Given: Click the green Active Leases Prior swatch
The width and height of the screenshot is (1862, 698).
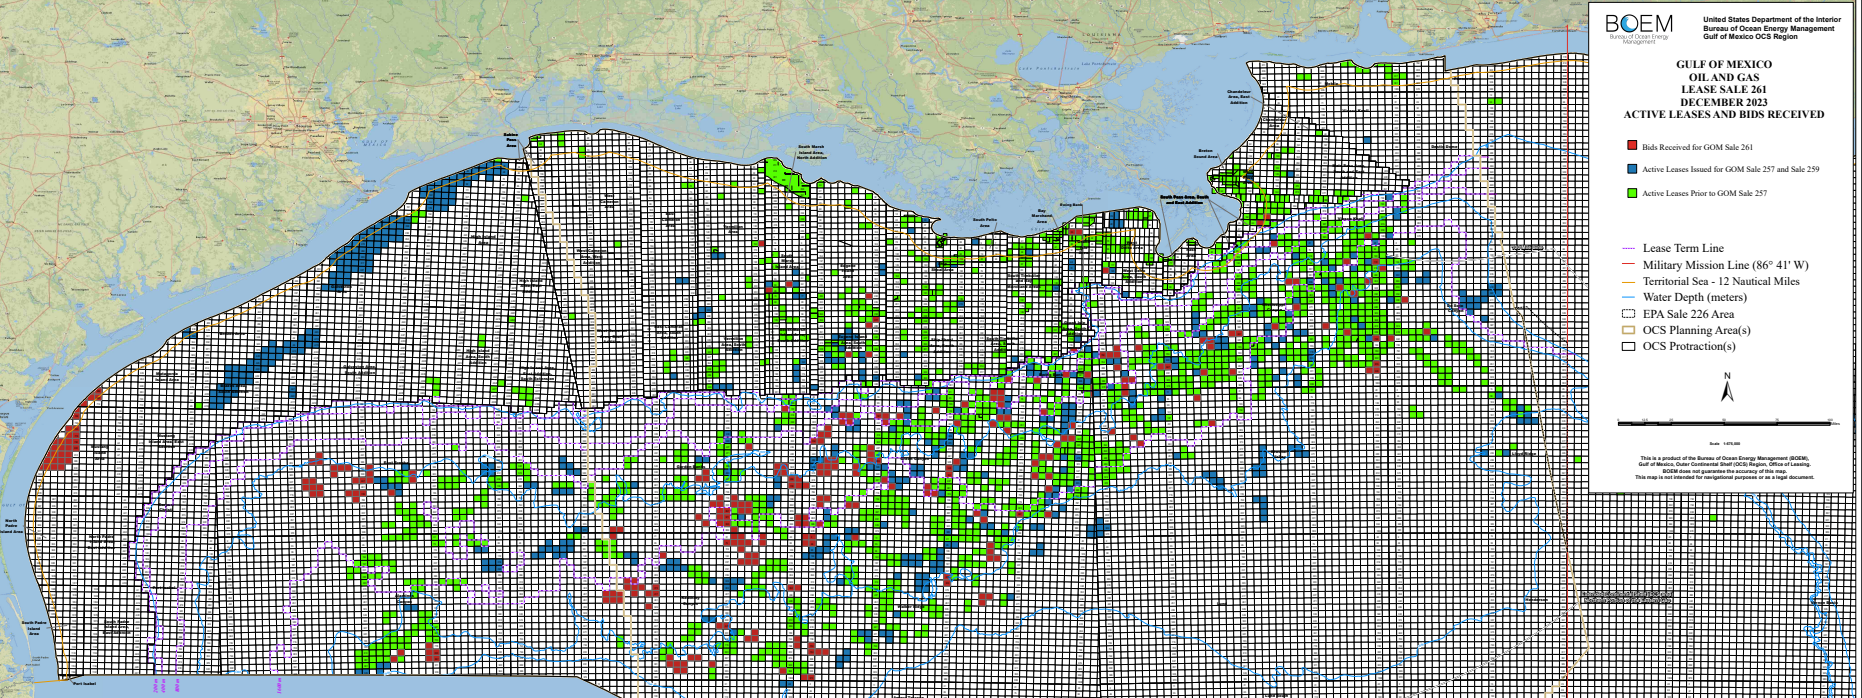Looking at the screenshot, I should tap(1632, 193).
